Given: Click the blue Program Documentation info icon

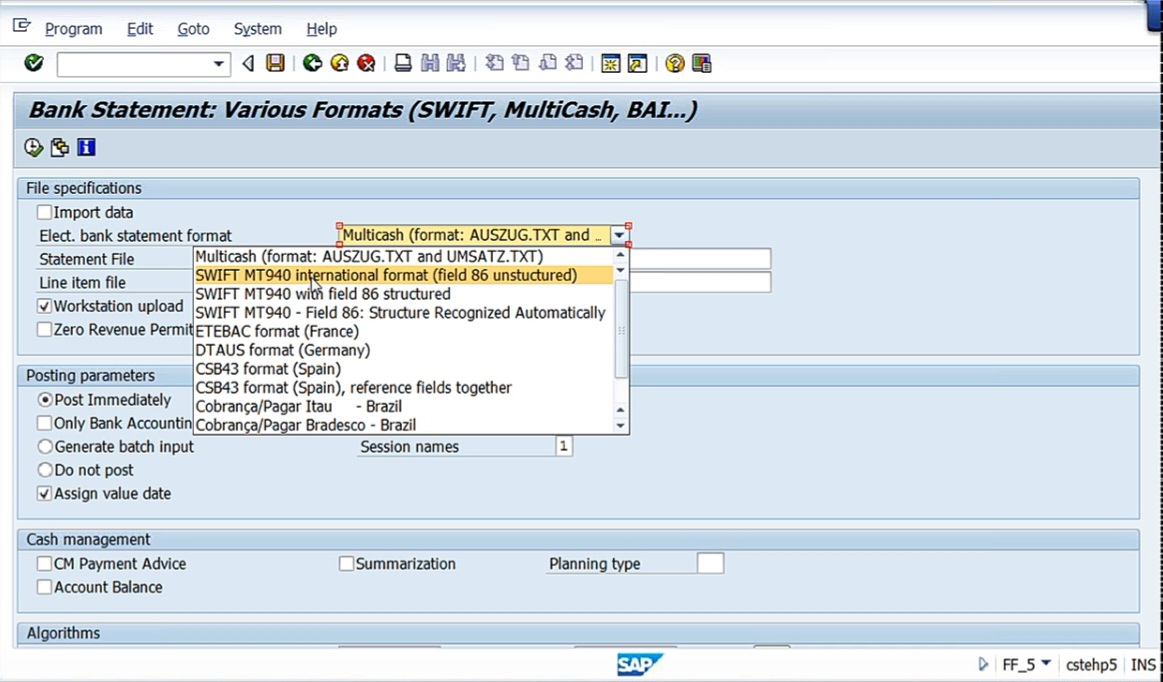Looking at the screenshot, I should click(x=86, y=147).
